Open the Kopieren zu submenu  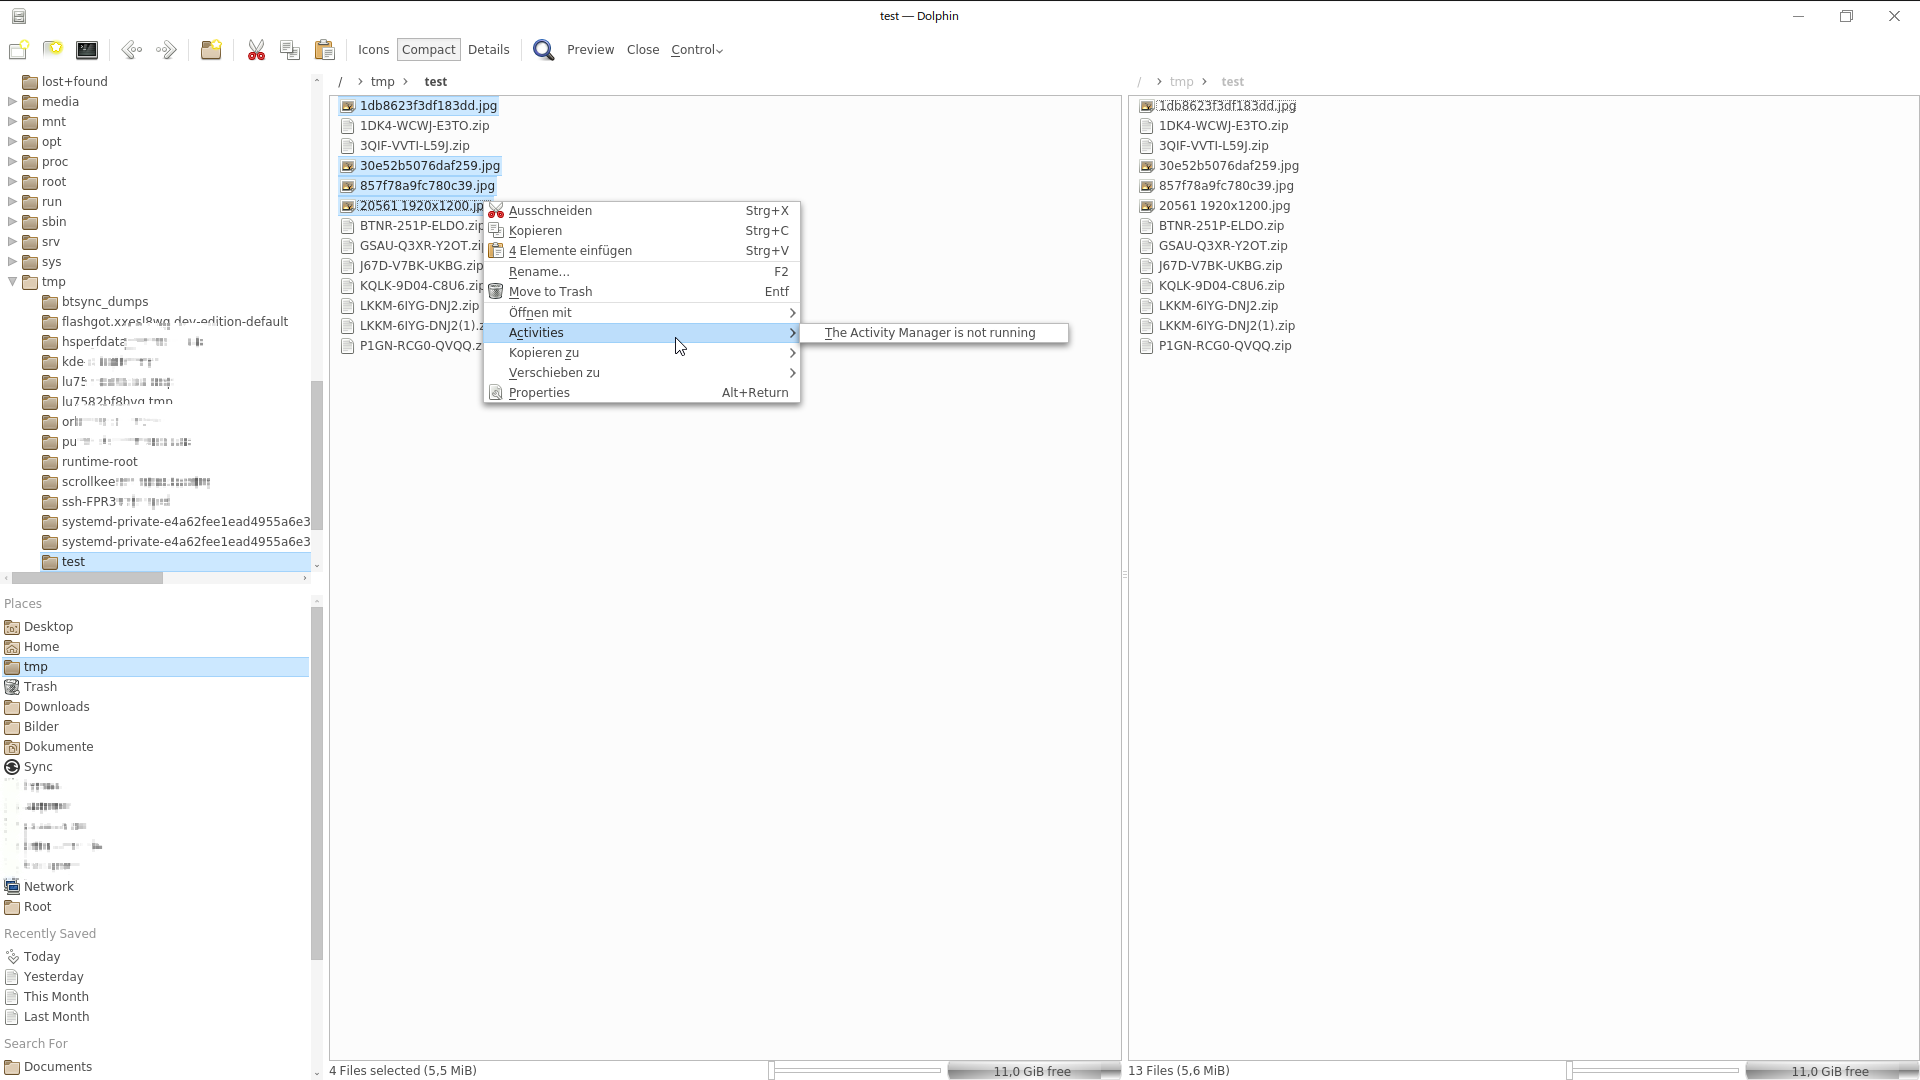(544, 353)
